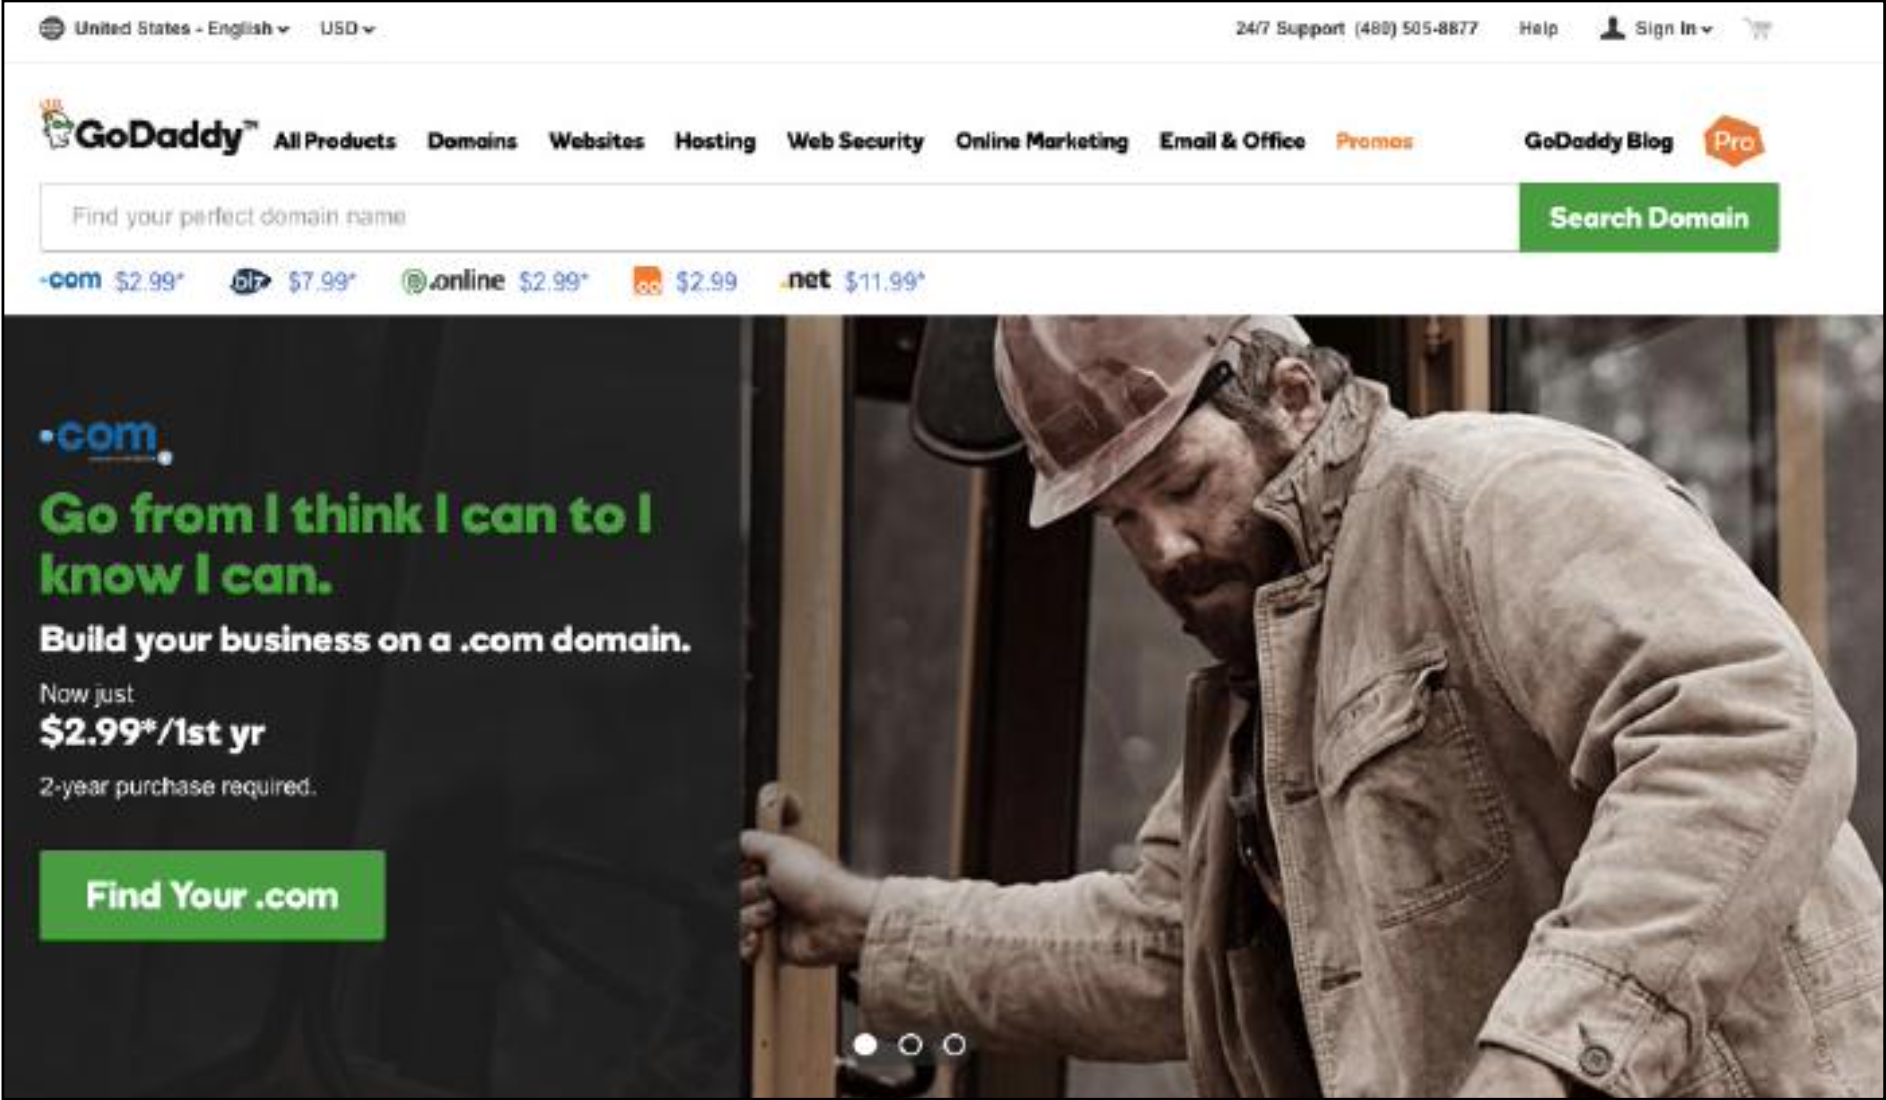Image resolution: width=1886 pixels, height=1100 pixels.
Task: Click the globe icon beside United States
Action: pyautogui.click(x=51, y=28)
